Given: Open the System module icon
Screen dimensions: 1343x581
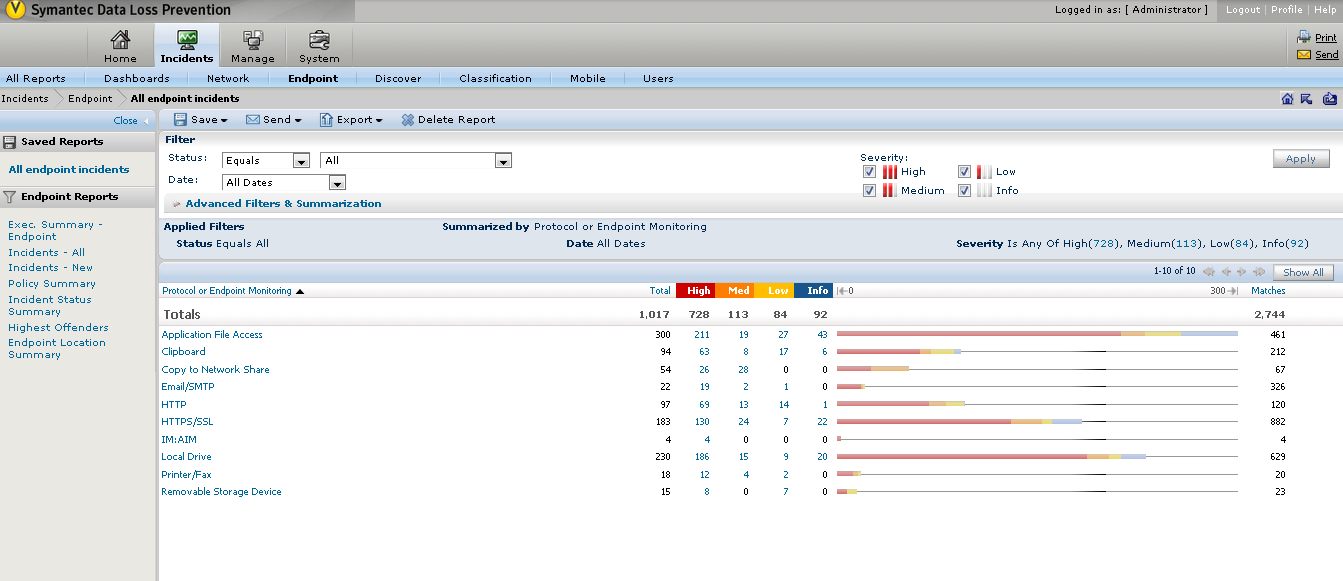Looking at the screenshot, I should click(319, 46).
